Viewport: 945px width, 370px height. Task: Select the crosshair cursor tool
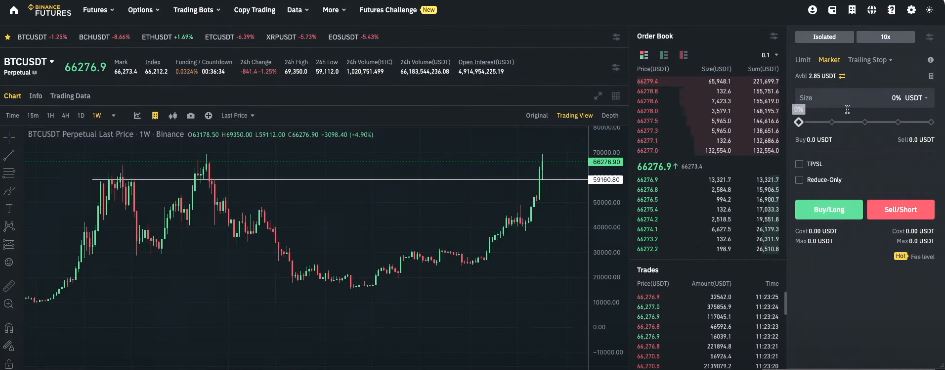pos(8,137)
